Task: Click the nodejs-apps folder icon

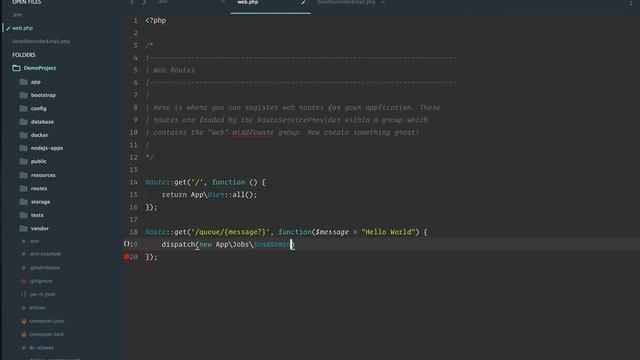Action: [24, 148]
